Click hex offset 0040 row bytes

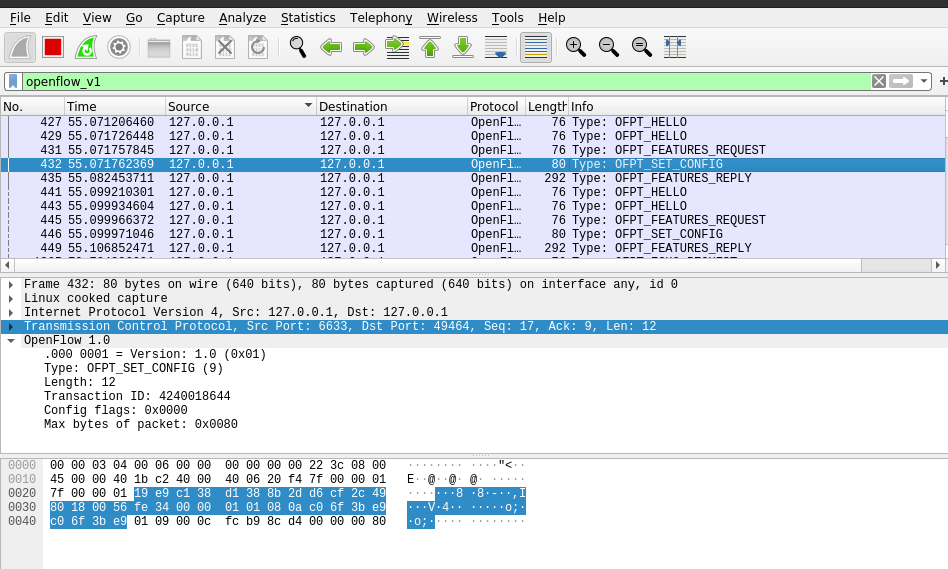[218, 521]
